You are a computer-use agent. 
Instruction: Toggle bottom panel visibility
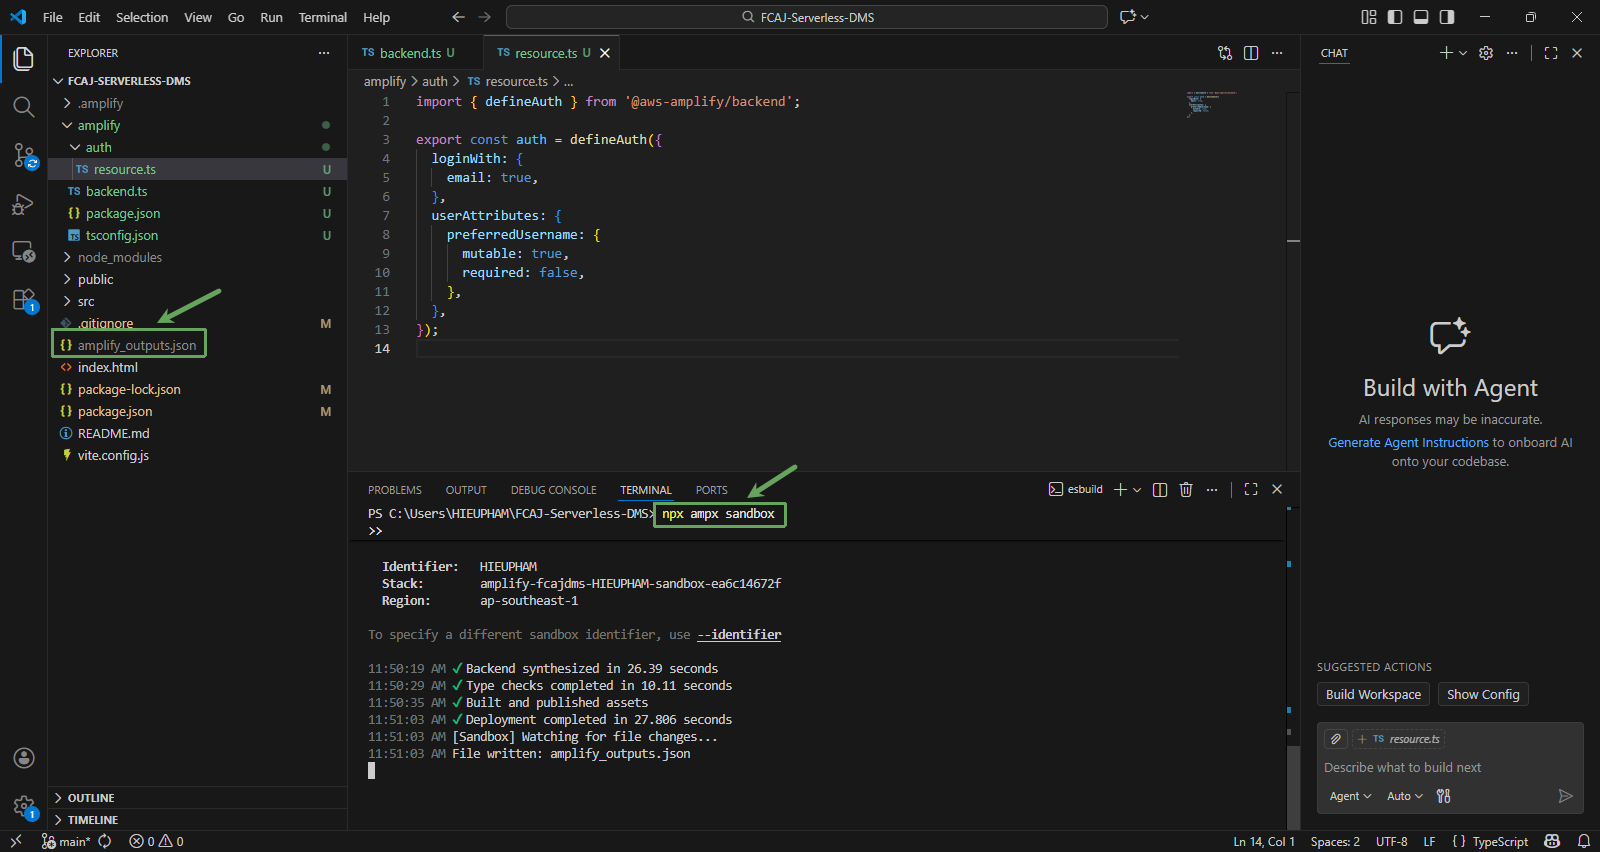click(1421, 17)
